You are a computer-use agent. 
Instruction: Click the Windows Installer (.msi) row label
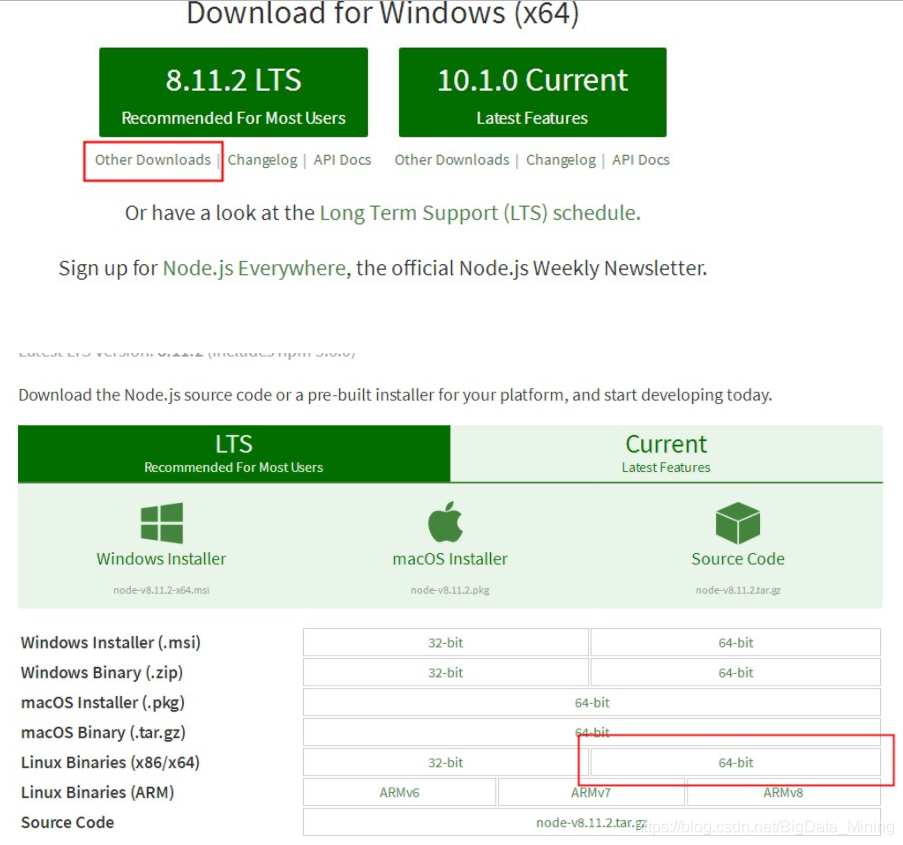pyautogui.click(x=111, y=642)
